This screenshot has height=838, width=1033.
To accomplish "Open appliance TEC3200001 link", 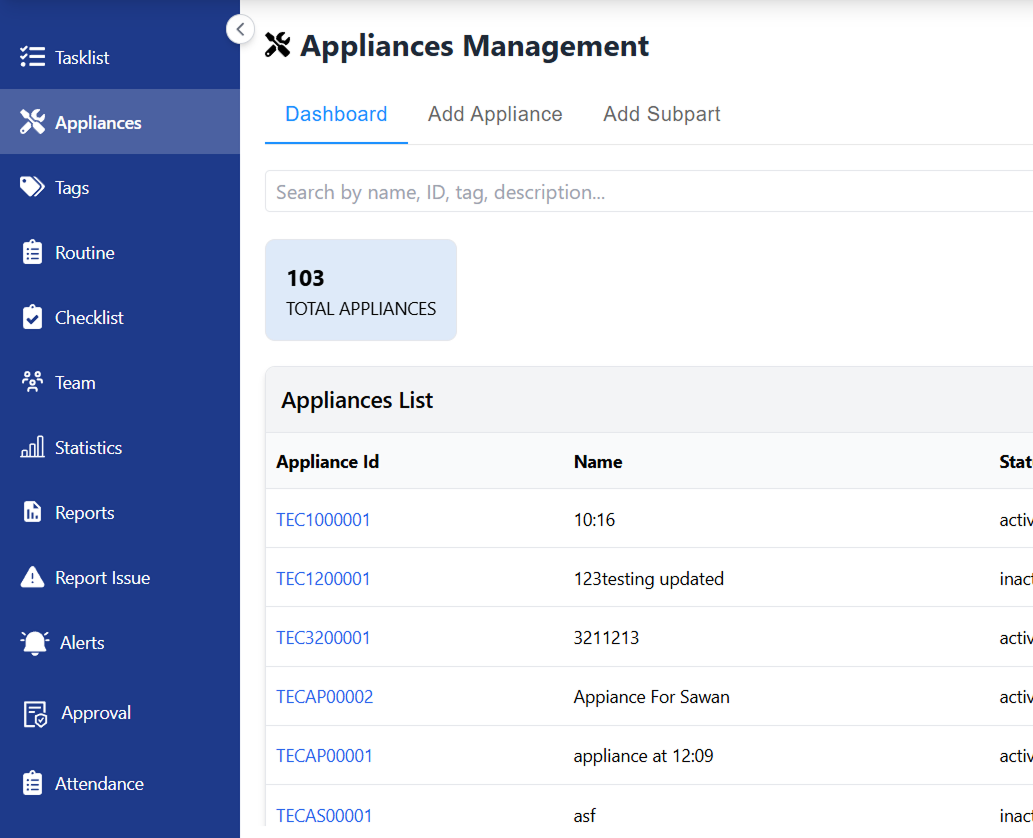I will click(x=323, y=638).
